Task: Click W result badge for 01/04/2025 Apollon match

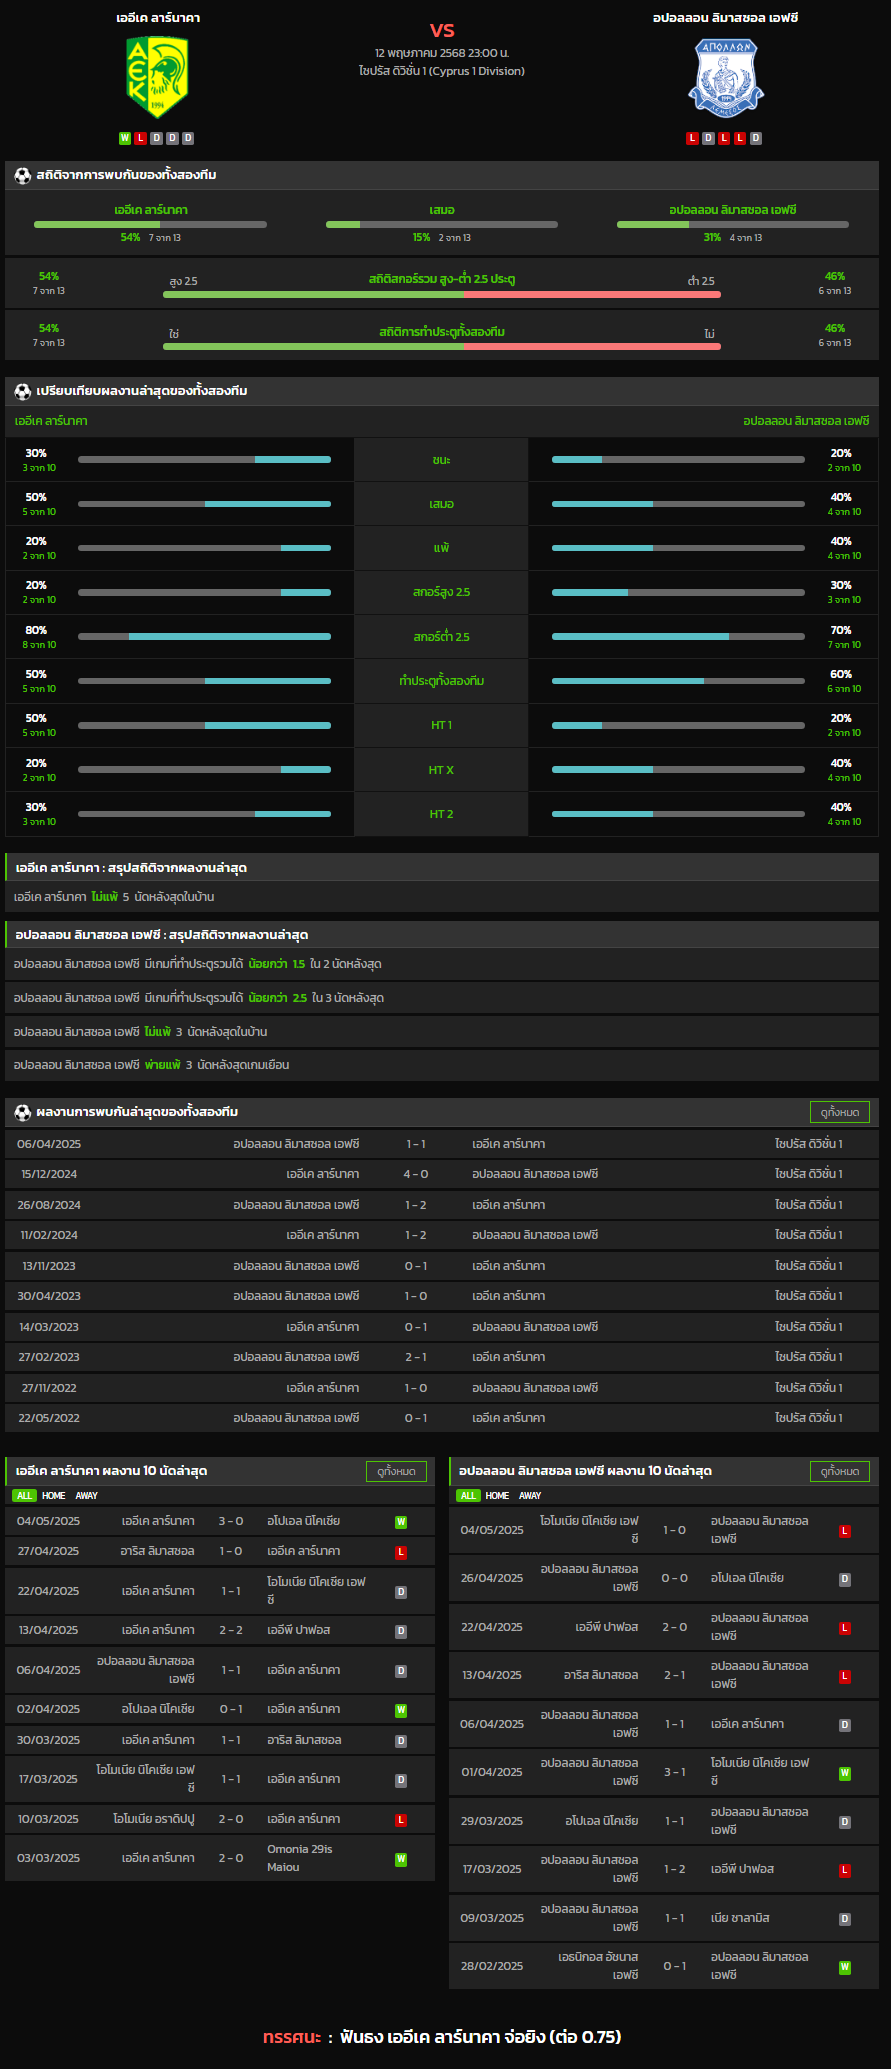Action: click(x=845, y=1773)
